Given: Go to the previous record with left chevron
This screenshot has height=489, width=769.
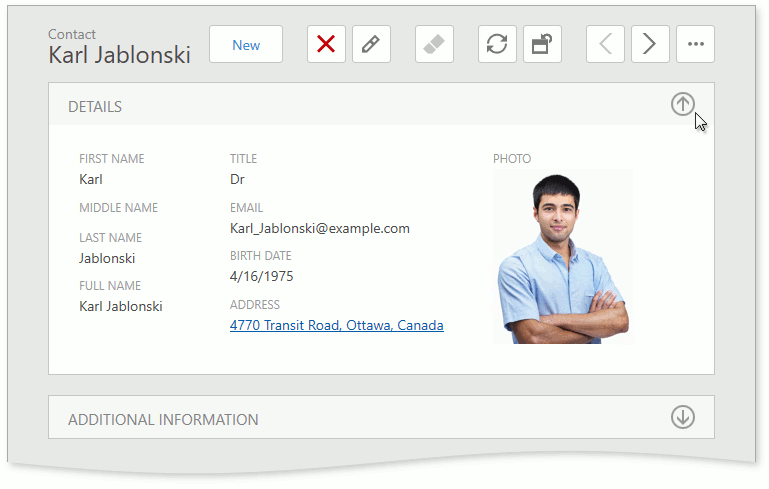Looking at the screenshot, I should pyautogui.click(x=605, y=45).
